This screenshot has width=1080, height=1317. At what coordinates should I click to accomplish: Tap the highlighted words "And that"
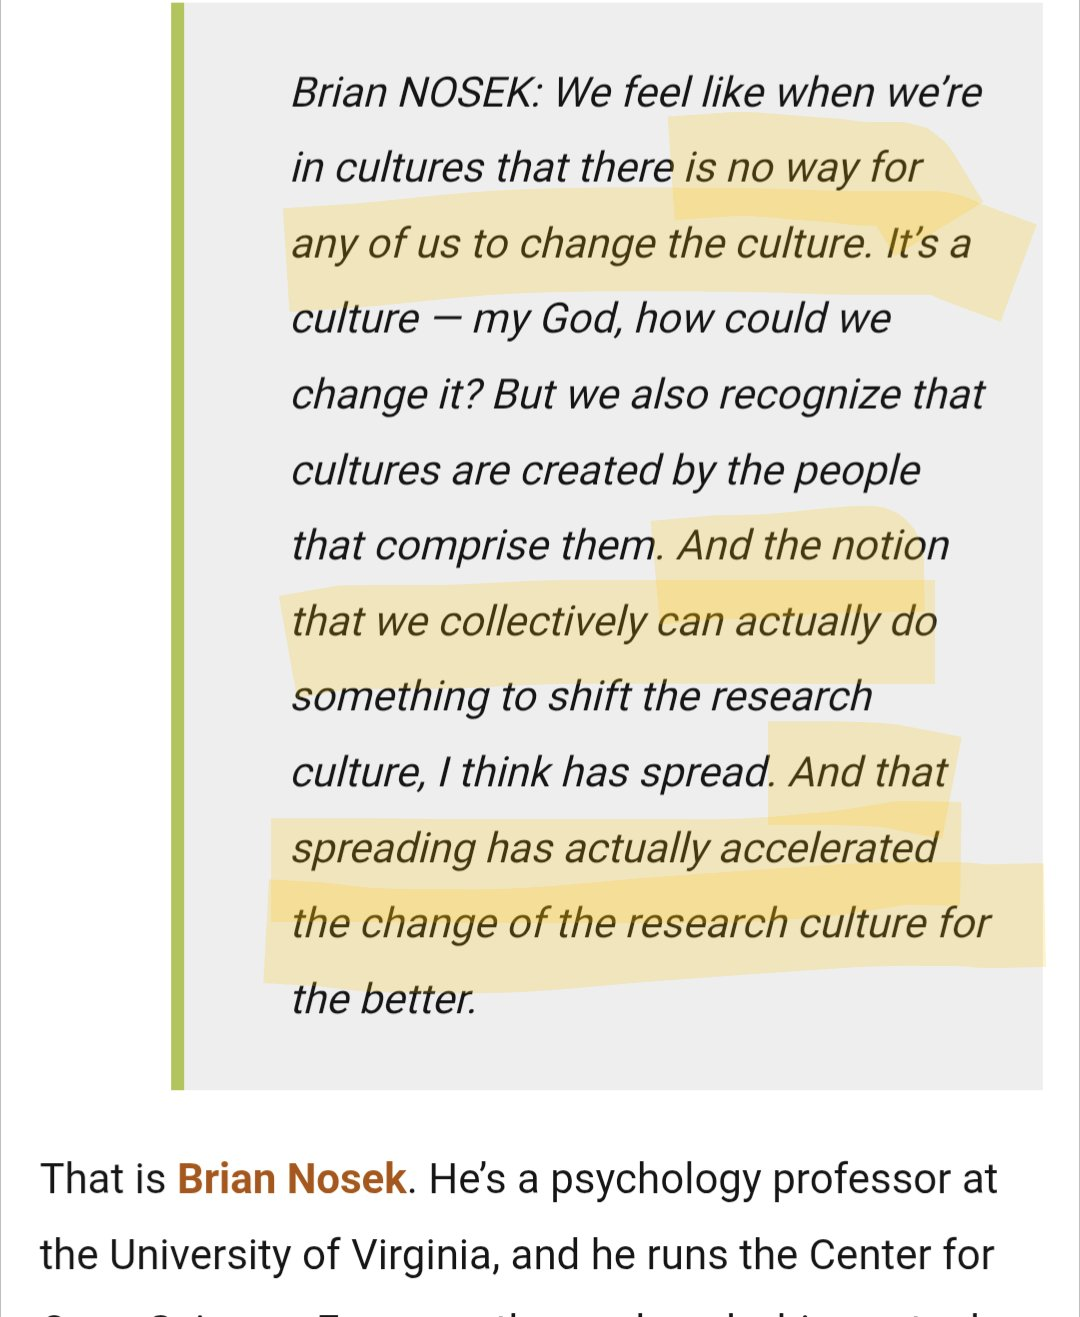coord(868,772)
